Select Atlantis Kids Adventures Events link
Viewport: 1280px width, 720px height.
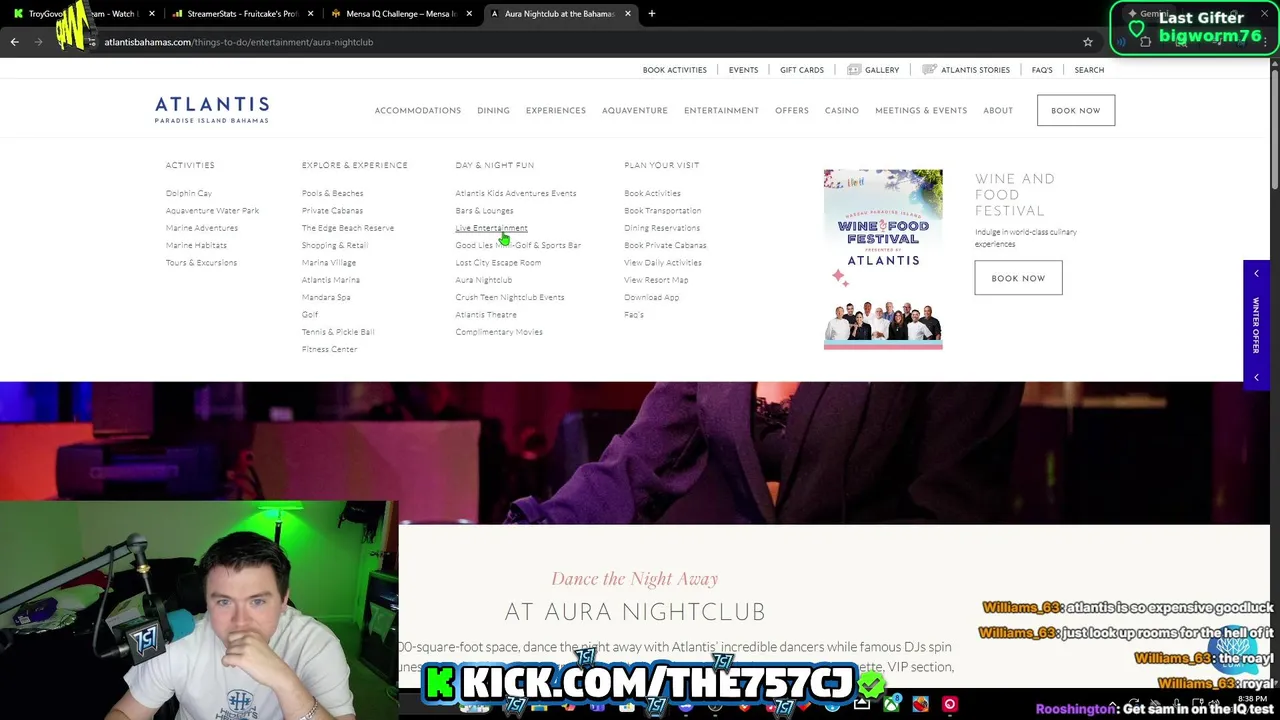pyautogui.click(x=516, y=193)
